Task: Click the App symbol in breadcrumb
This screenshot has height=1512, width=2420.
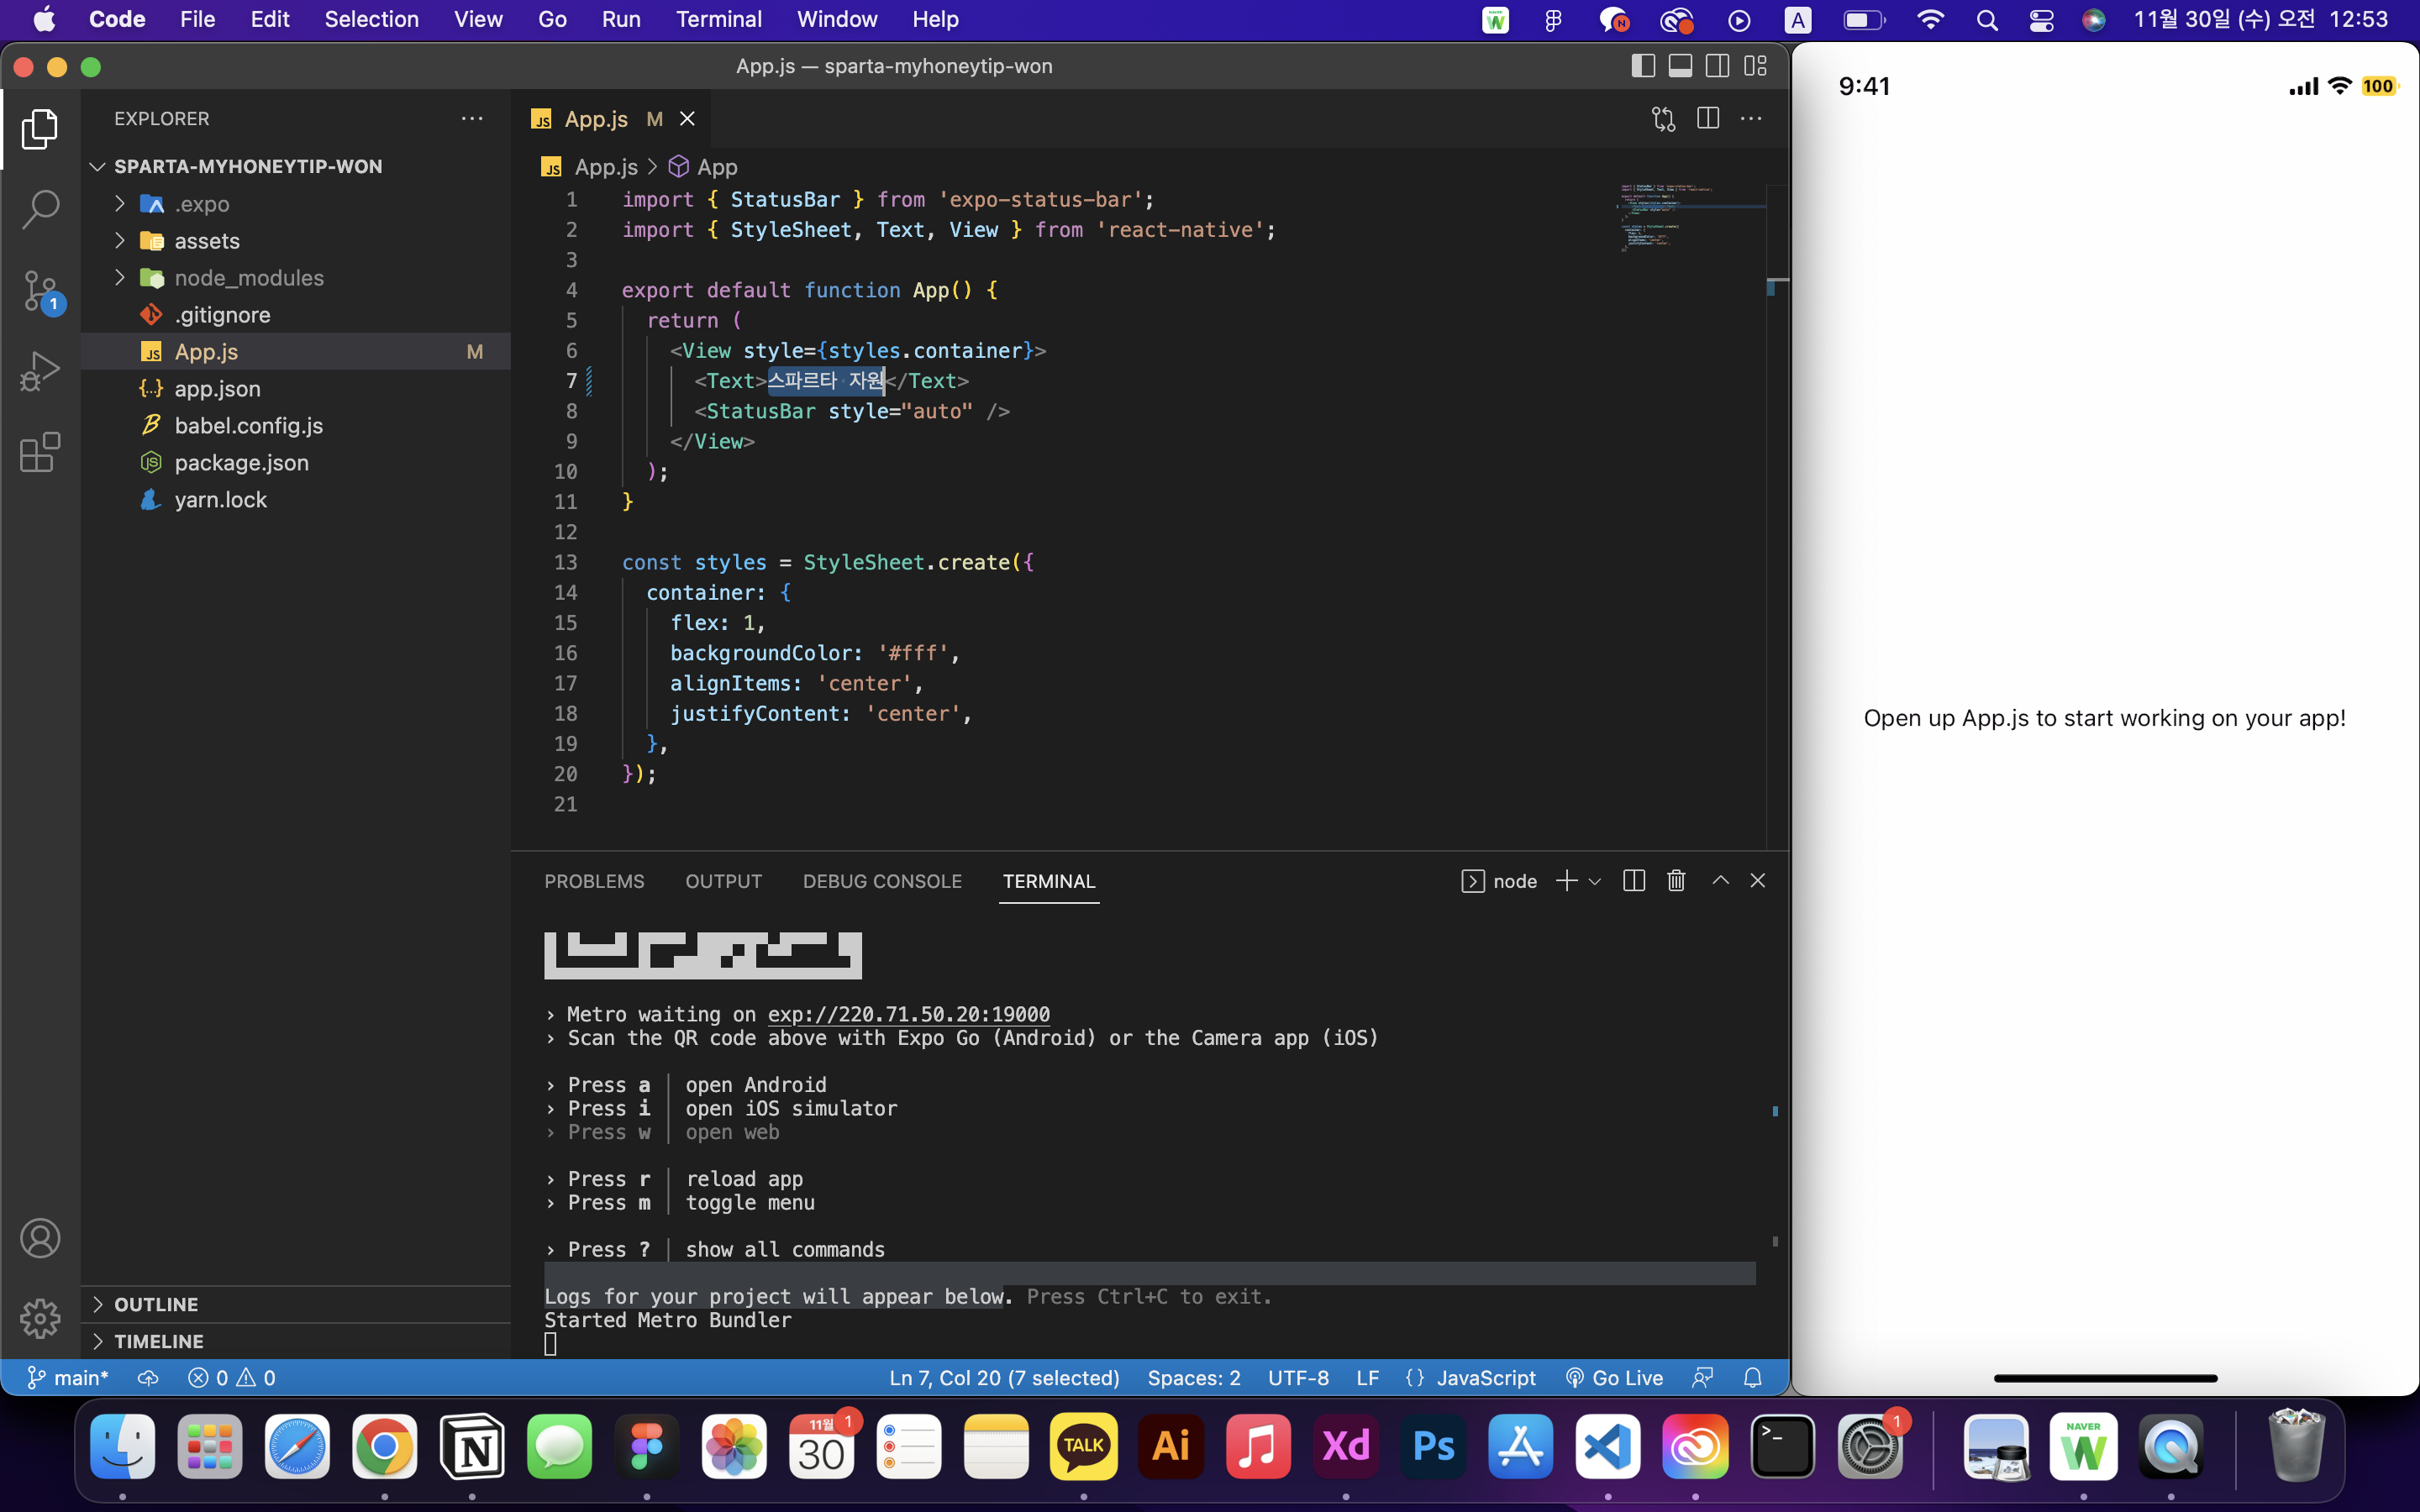Action: [703, 167]
